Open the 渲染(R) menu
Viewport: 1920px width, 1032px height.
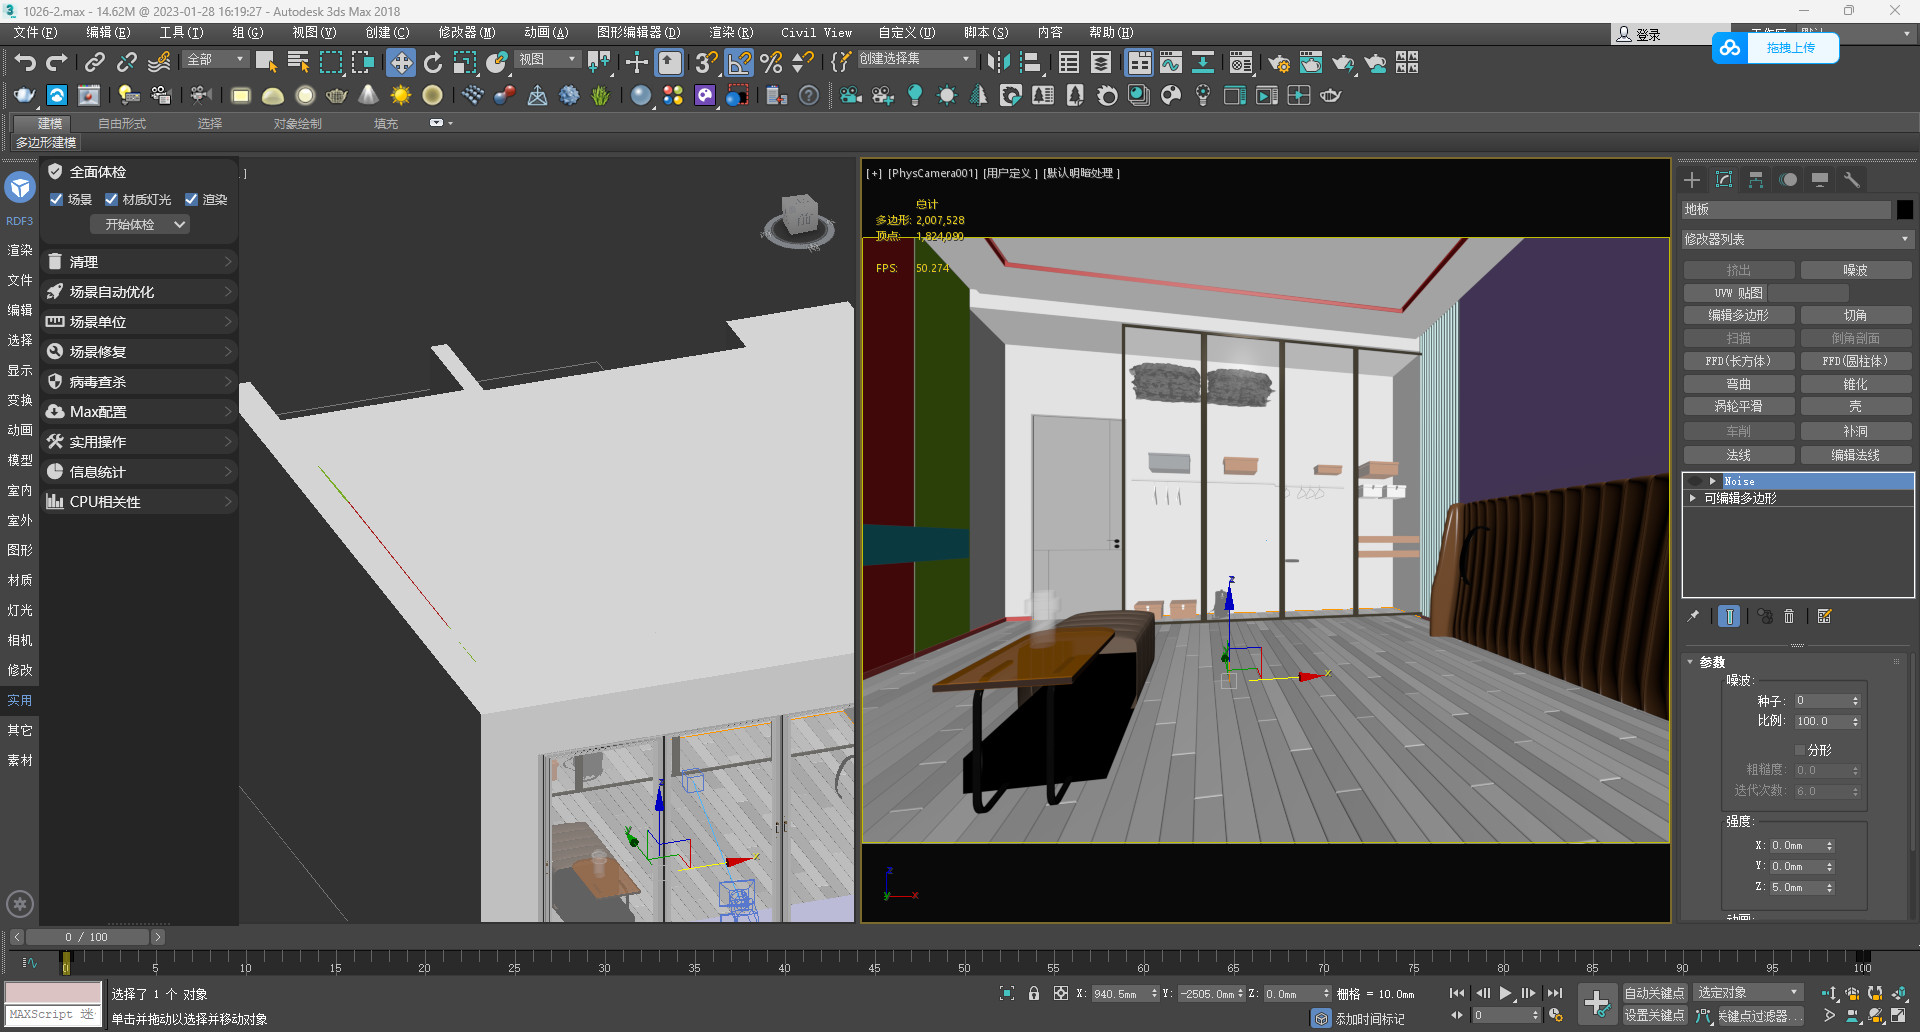click(x=731, y=32)
